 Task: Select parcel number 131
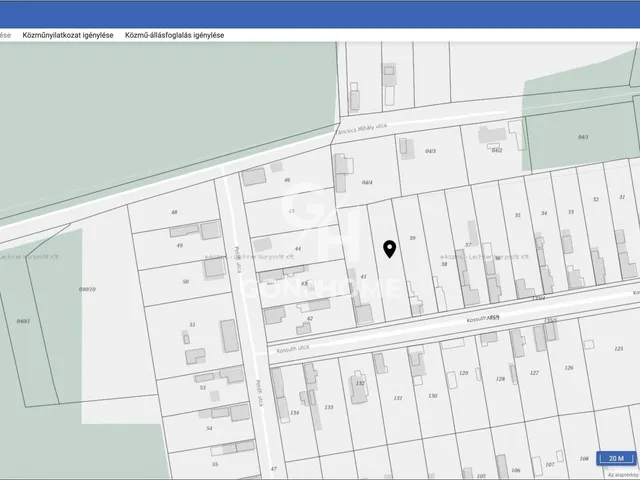pyautogui.click(x=398, y=398)
